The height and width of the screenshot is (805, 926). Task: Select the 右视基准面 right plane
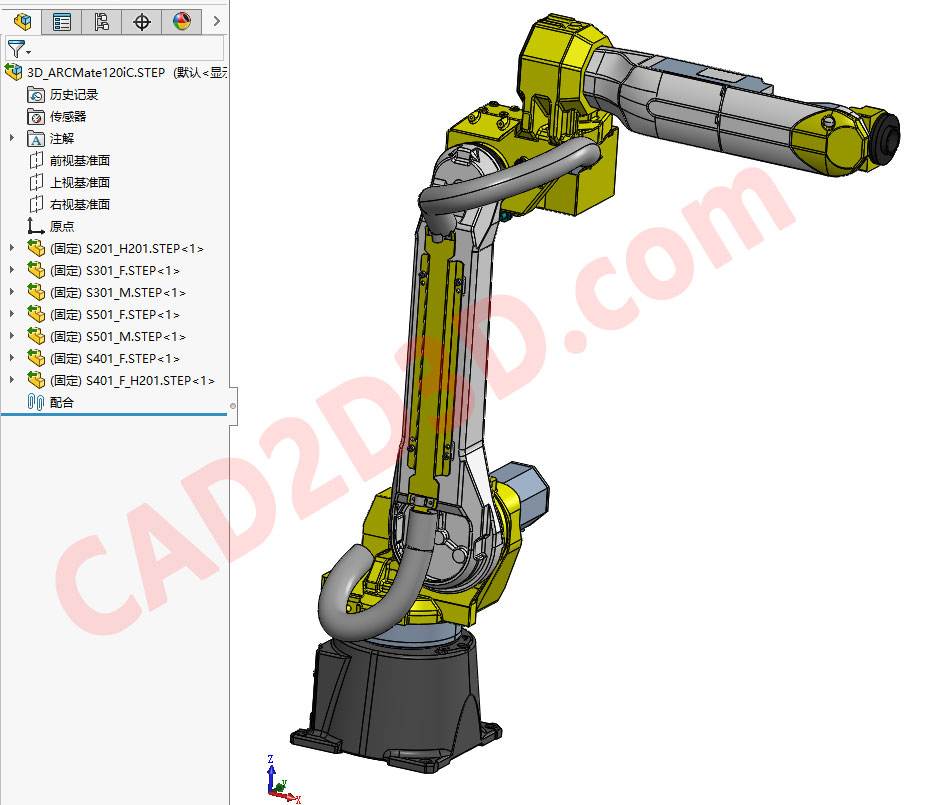pos(78,204)
